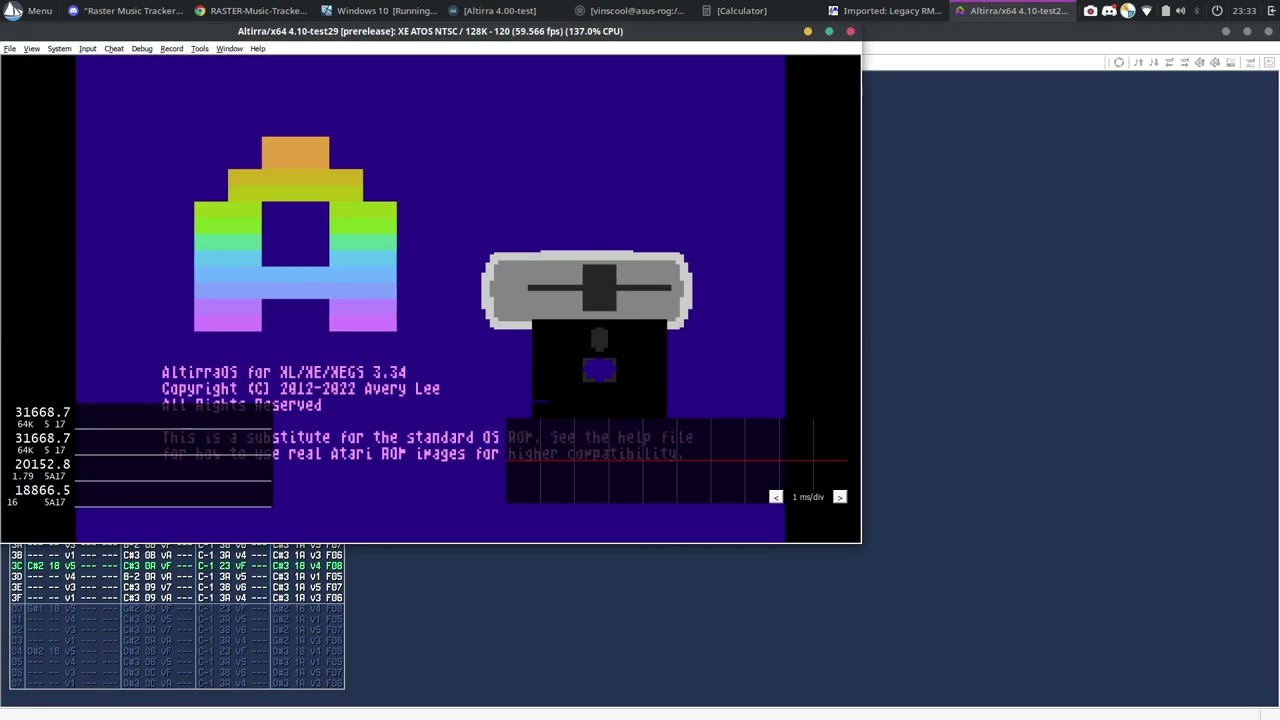Click the log out icon at panel end
This screenshot has height=720, width=1280.
[x=1271, y=11]
